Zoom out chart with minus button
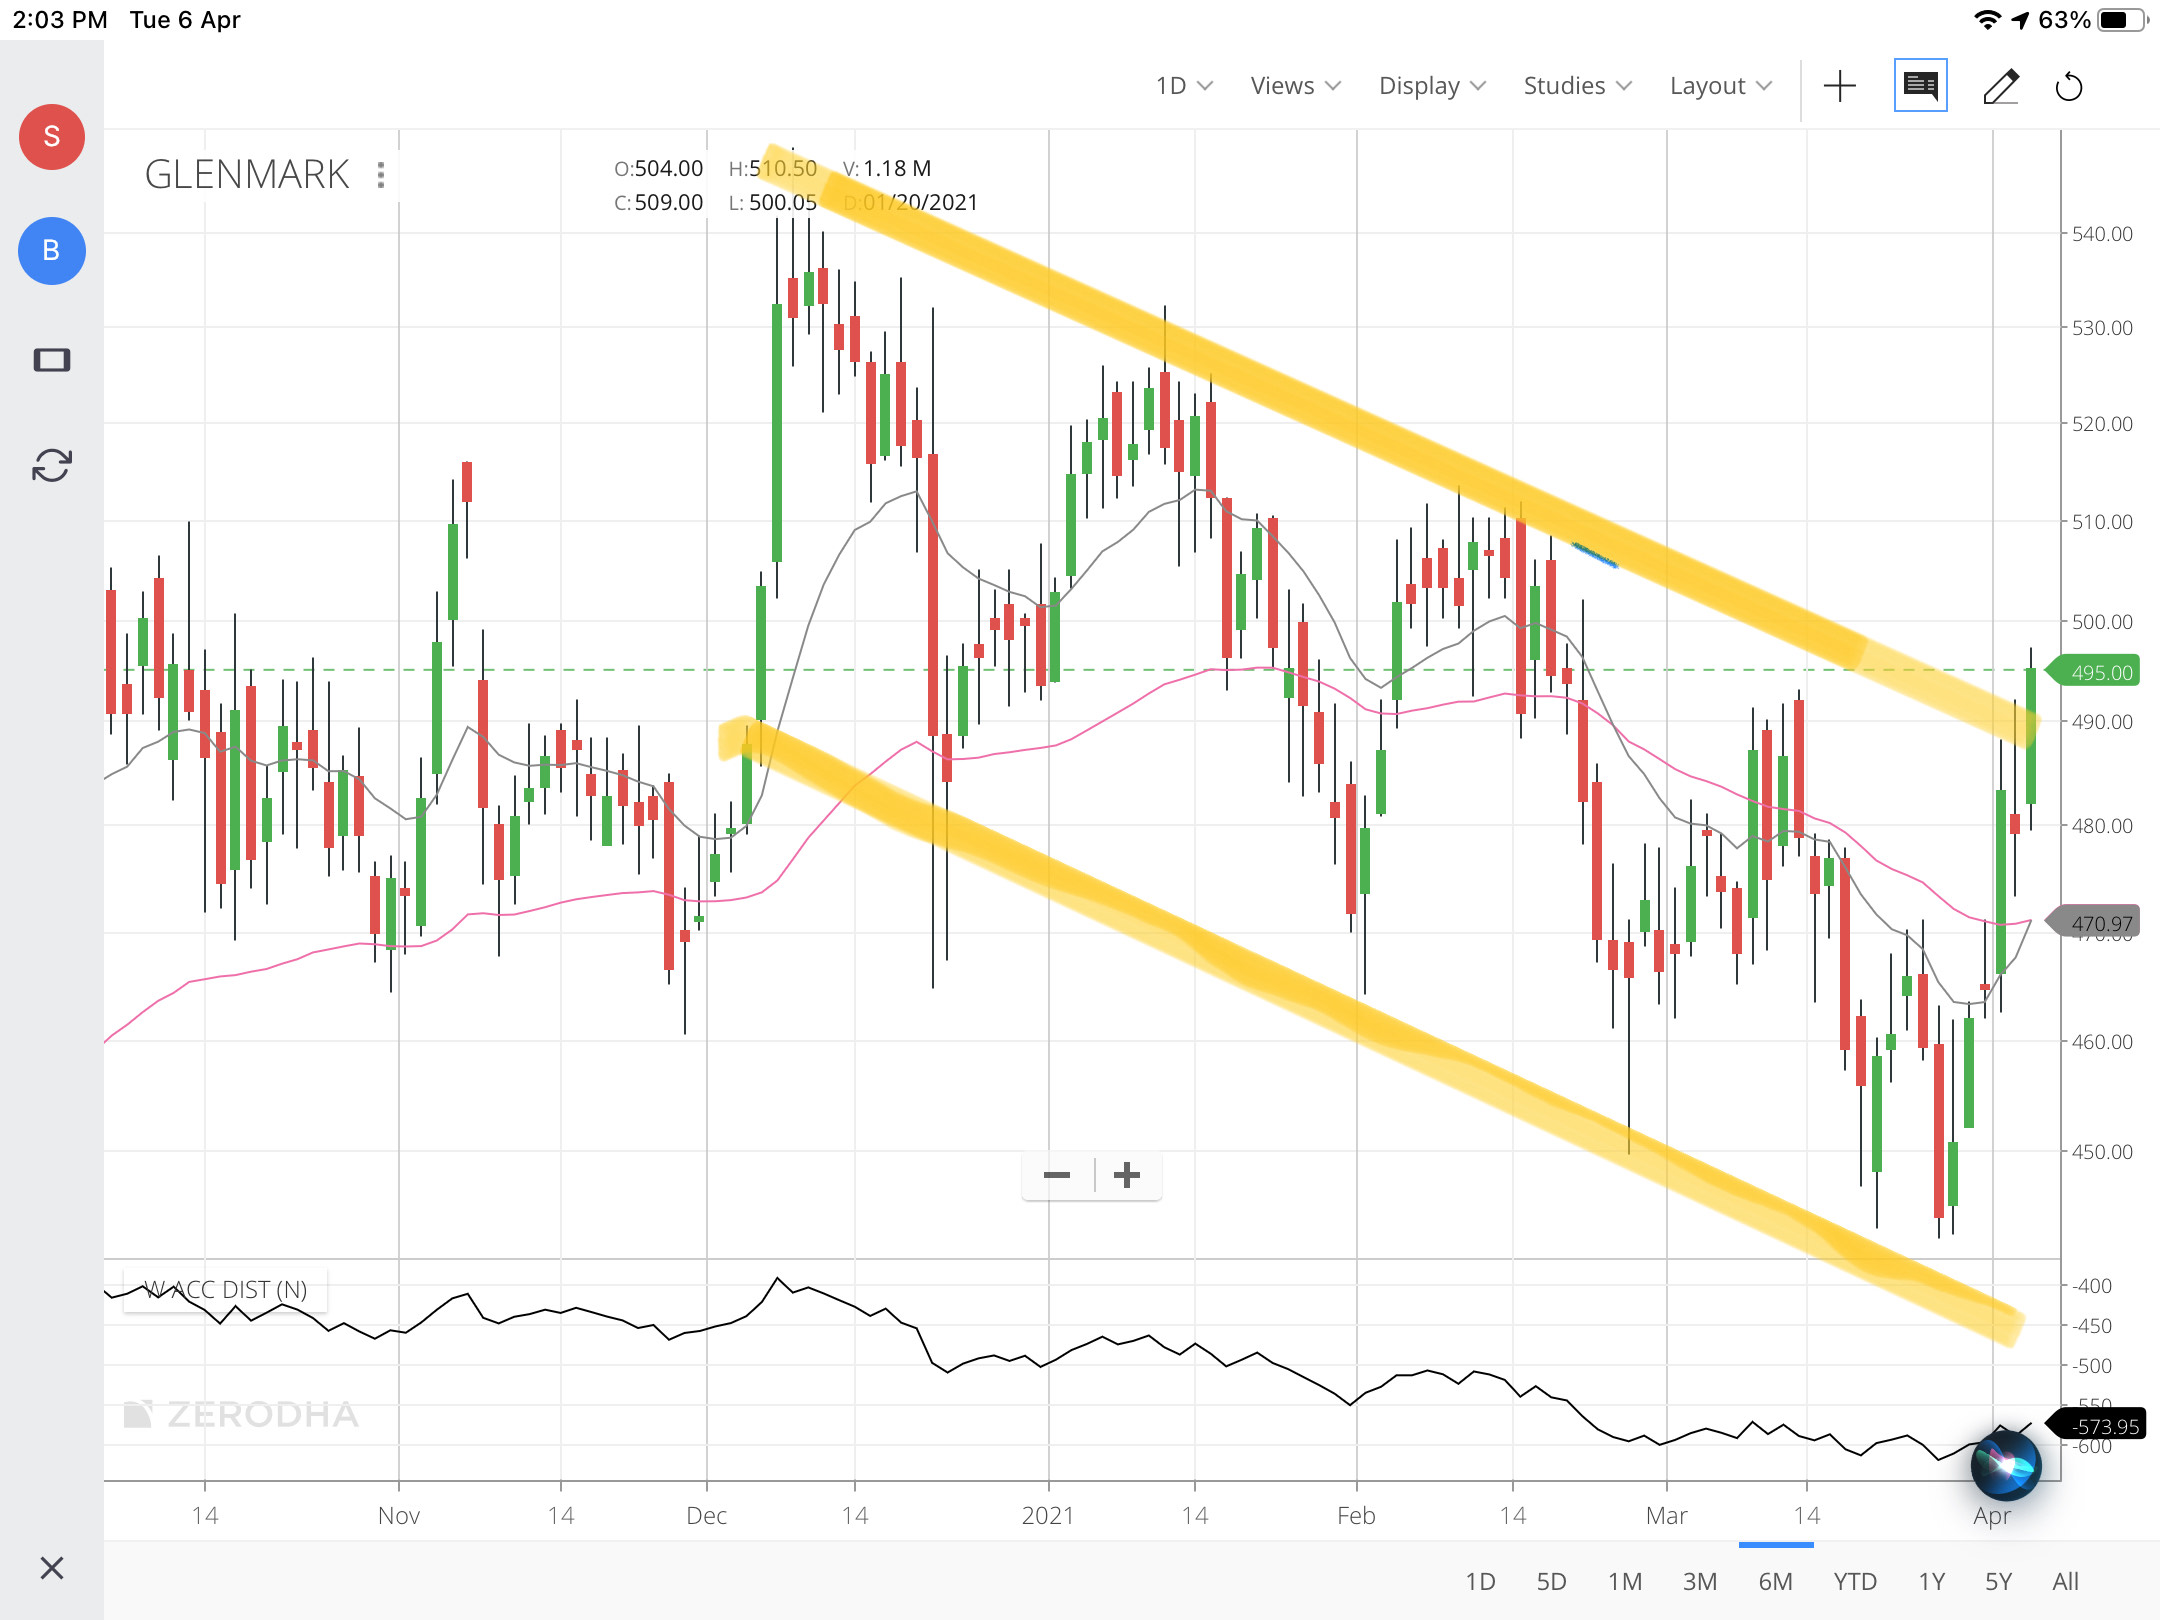 point(1057,1175)
